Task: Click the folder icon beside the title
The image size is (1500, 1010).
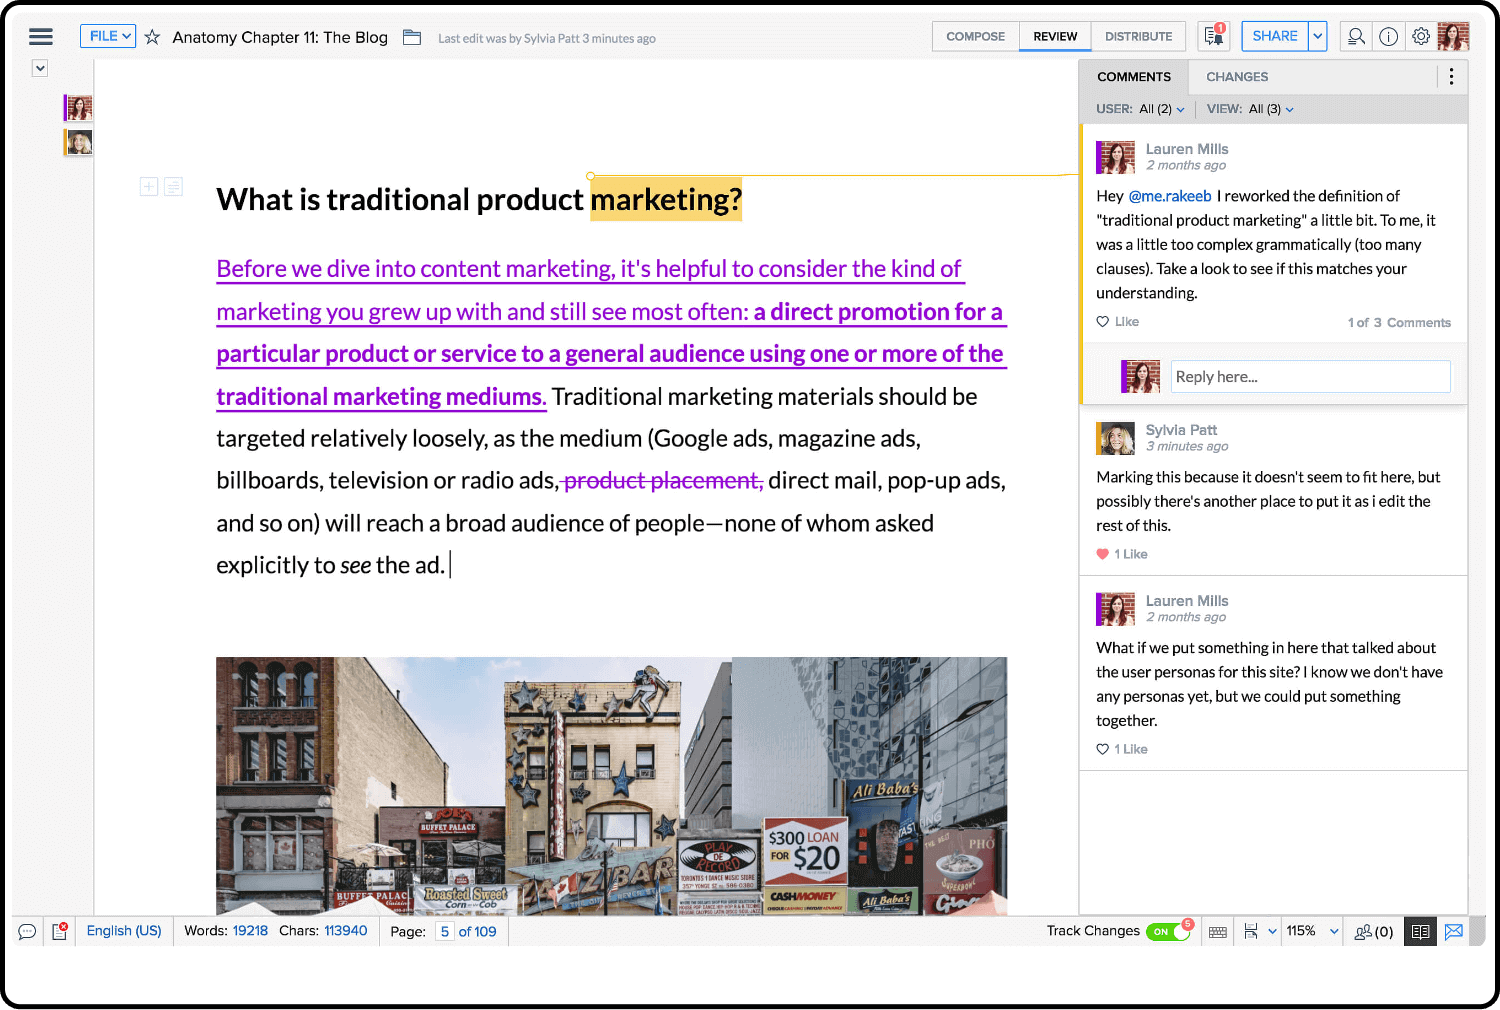Action: (412, 37)
